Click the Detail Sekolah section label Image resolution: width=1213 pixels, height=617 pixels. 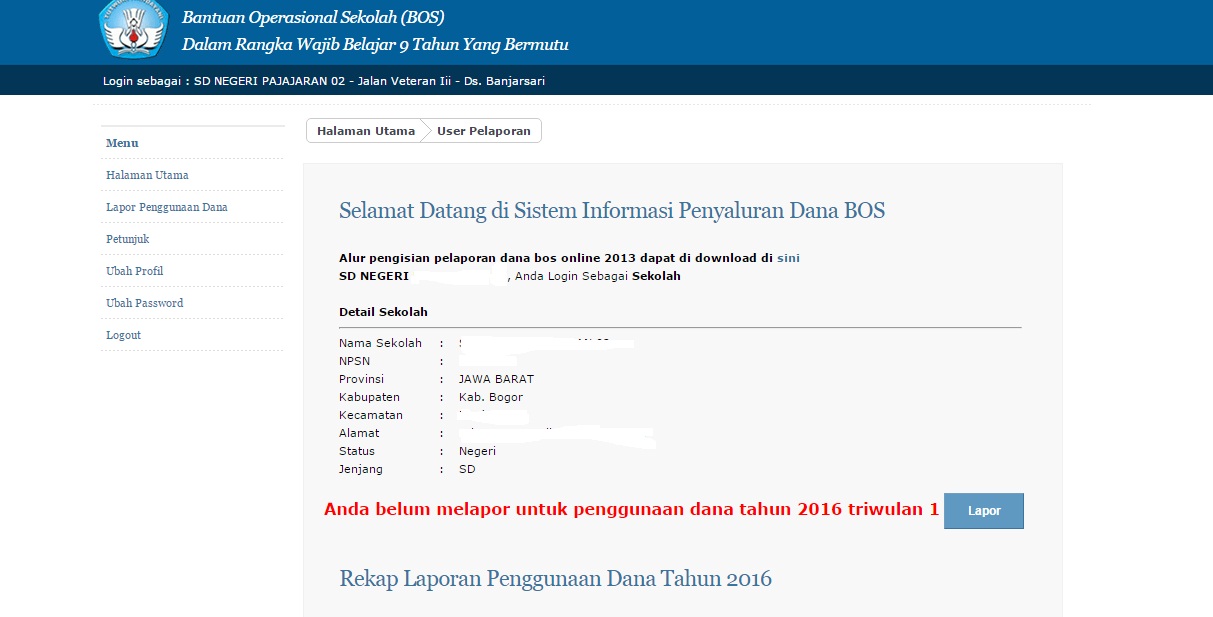(383, 311)
